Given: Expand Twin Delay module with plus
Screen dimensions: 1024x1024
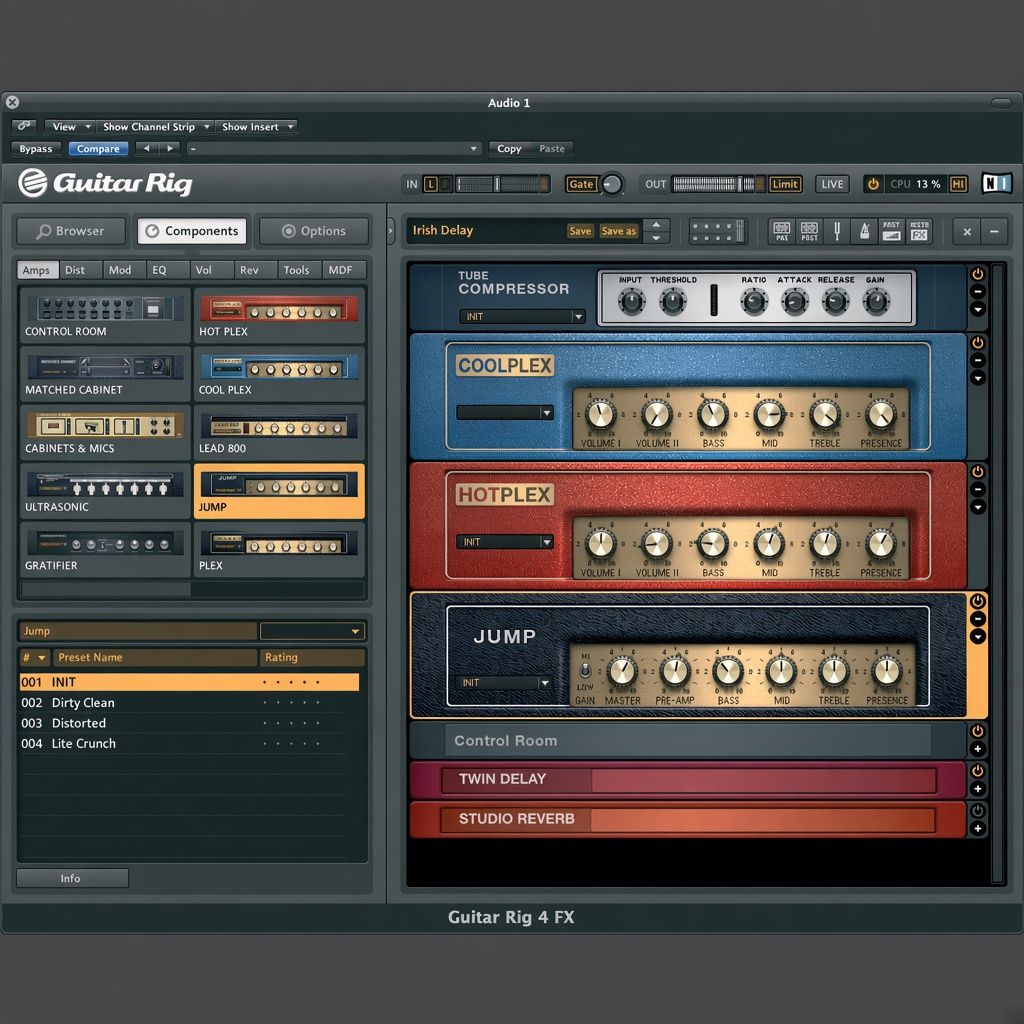Looking at the screenshot, I should pyautogui.click(x=978, y=789).
